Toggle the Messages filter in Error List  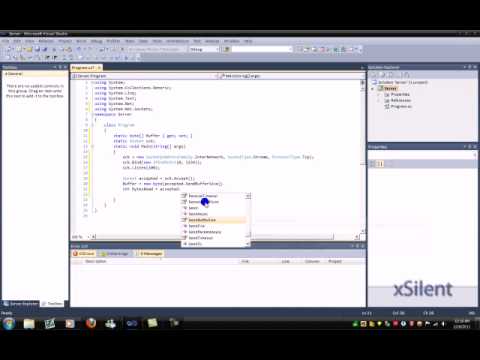pyautogui.click(x=150, y=254)
